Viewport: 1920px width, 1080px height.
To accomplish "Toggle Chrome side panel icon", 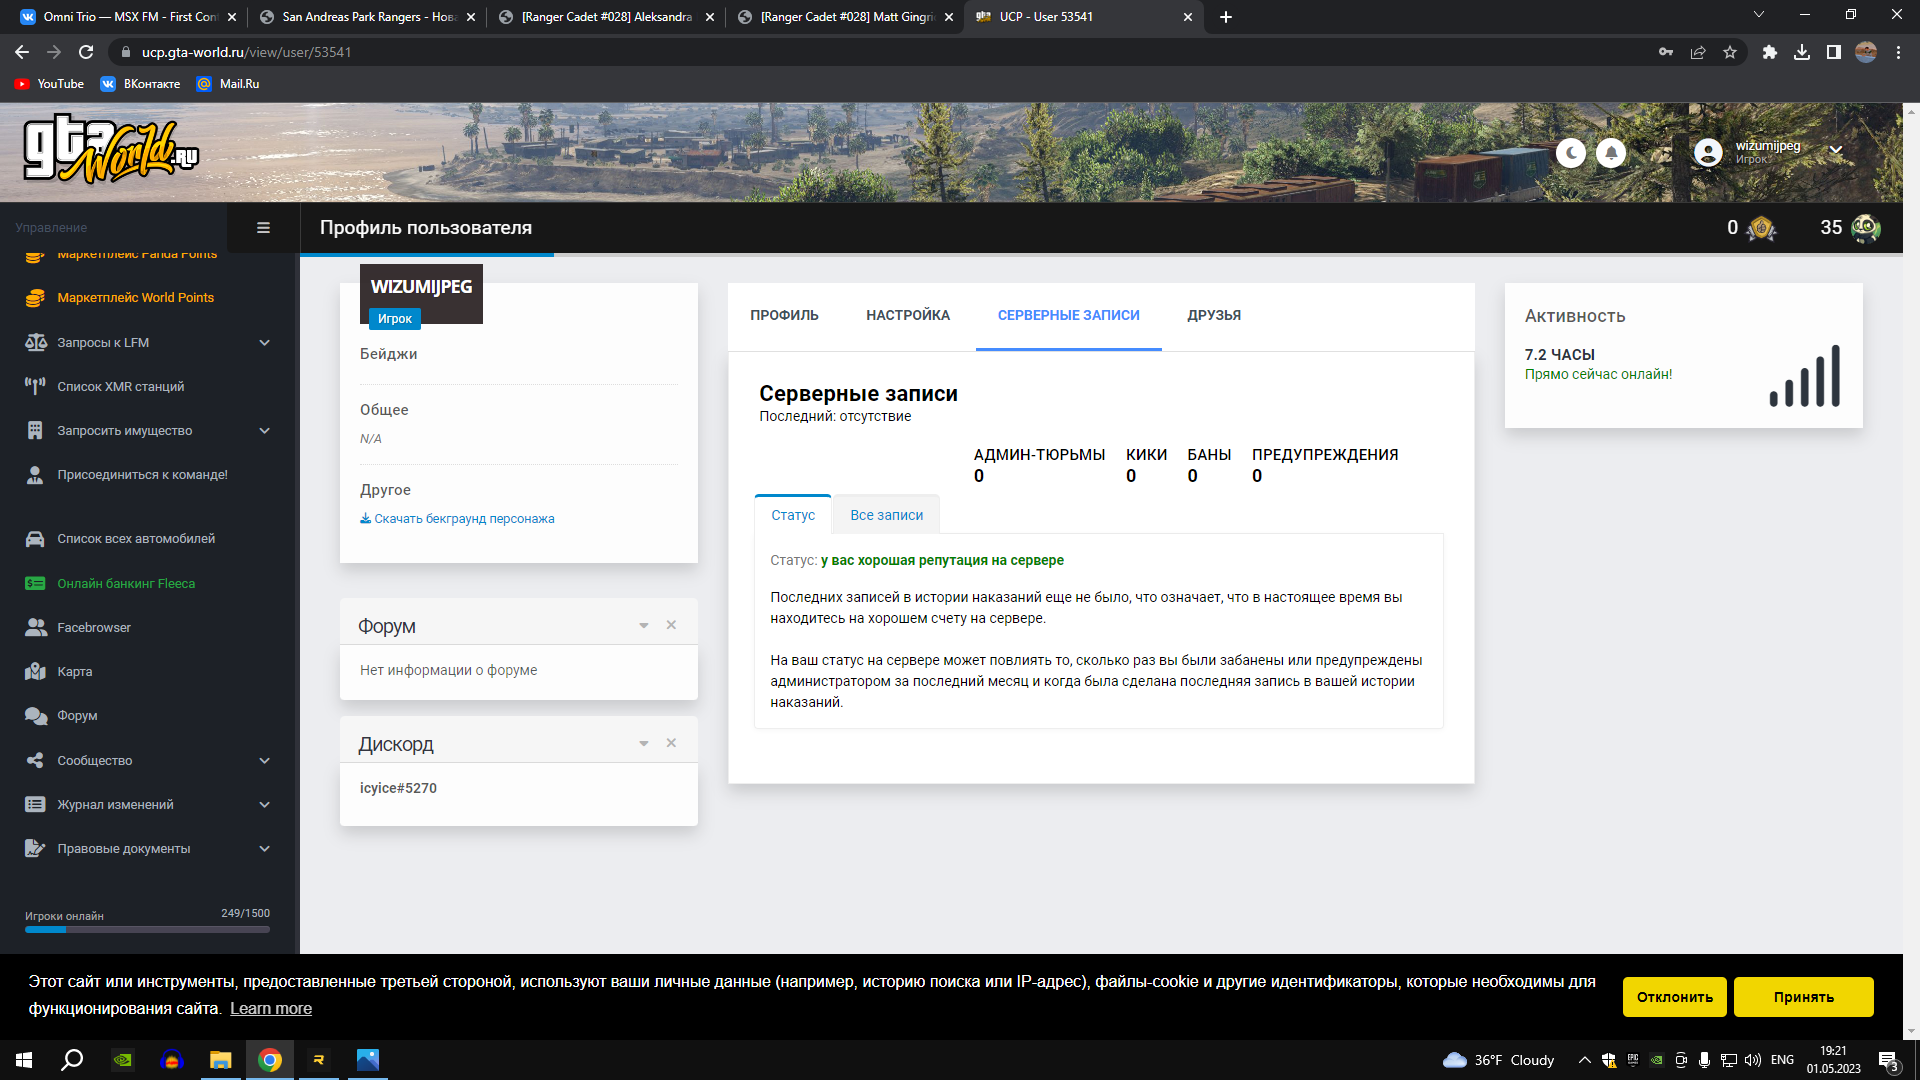I will 1834,52.
